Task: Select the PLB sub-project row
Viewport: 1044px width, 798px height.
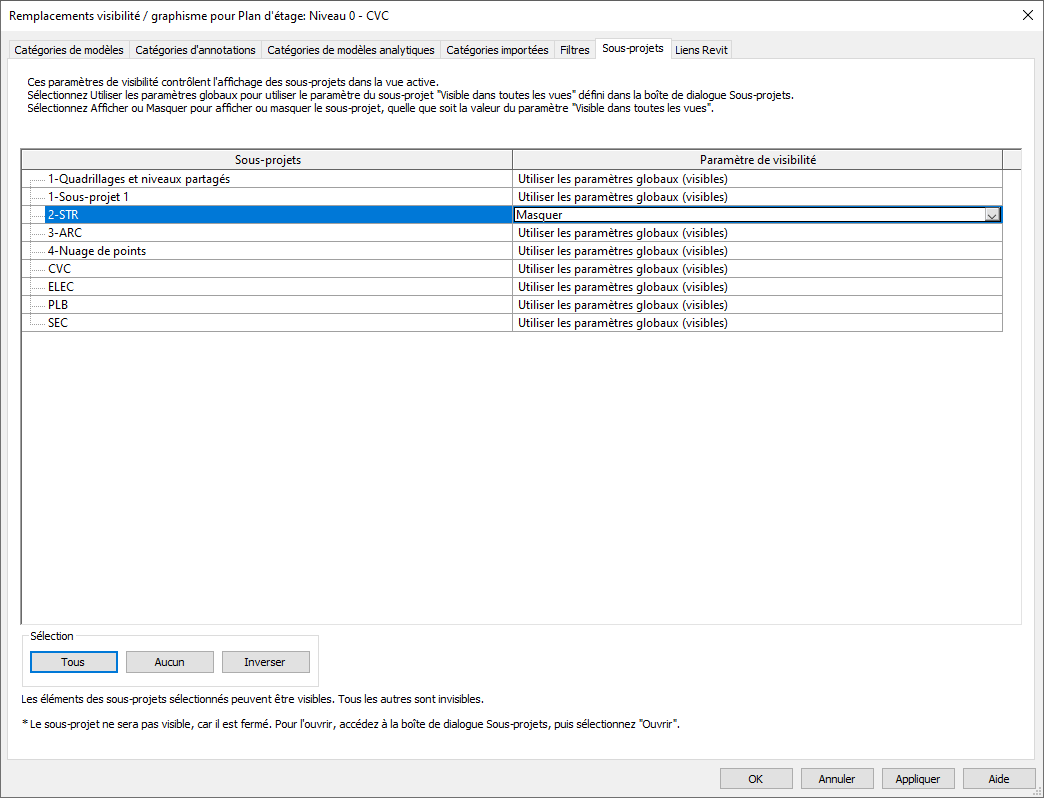Action: click(58, 305)
